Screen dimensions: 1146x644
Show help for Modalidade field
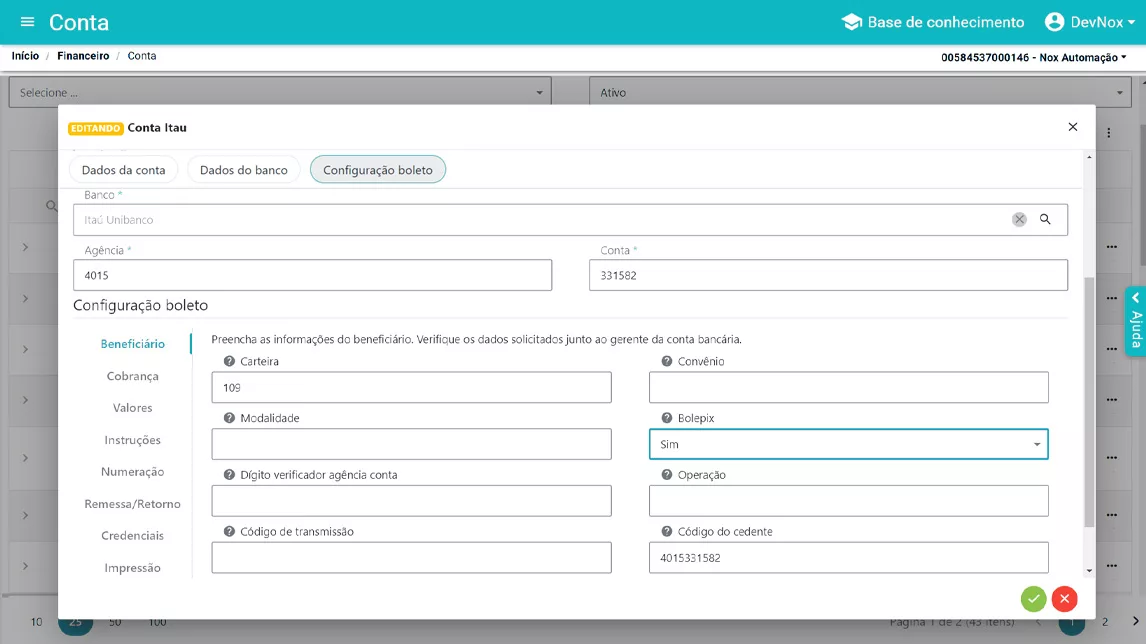(x=229, y=418)
